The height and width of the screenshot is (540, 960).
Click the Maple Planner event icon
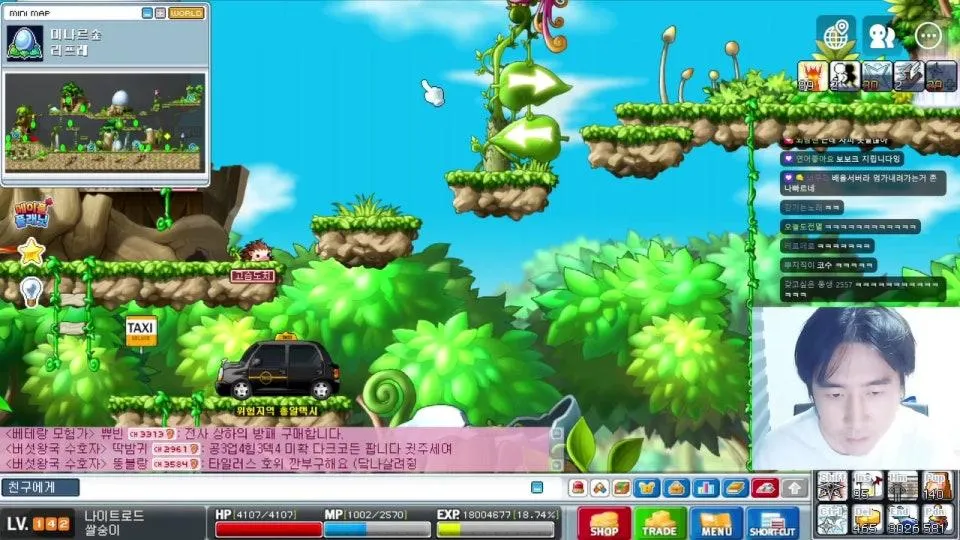pos(32,213)
